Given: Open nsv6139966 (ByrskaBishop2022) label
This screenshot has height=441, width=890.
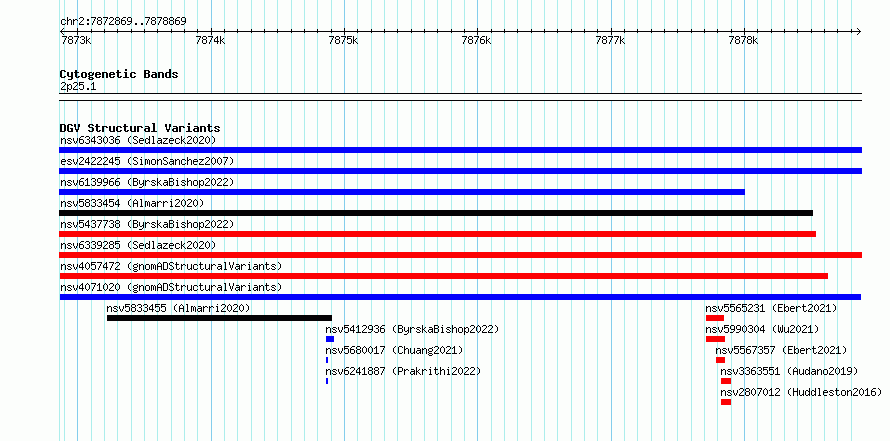Looking at the screenshot, I should [147, 182].
